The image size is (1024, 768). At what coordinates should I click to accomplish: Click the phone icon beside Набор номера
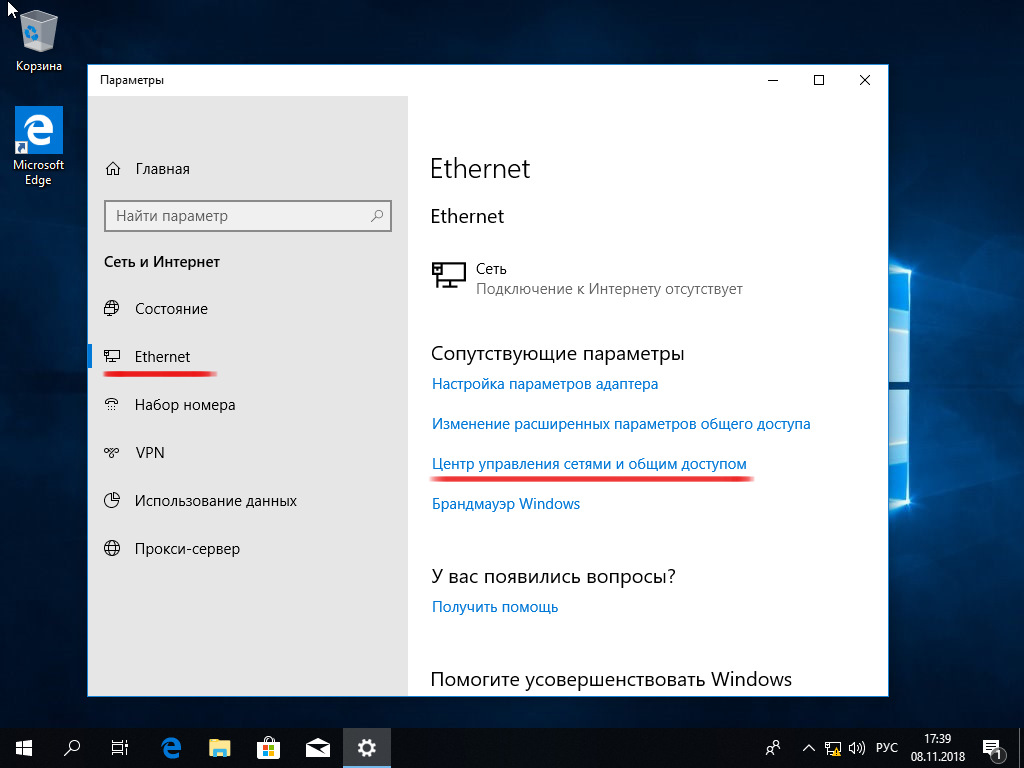coord(112,404)
